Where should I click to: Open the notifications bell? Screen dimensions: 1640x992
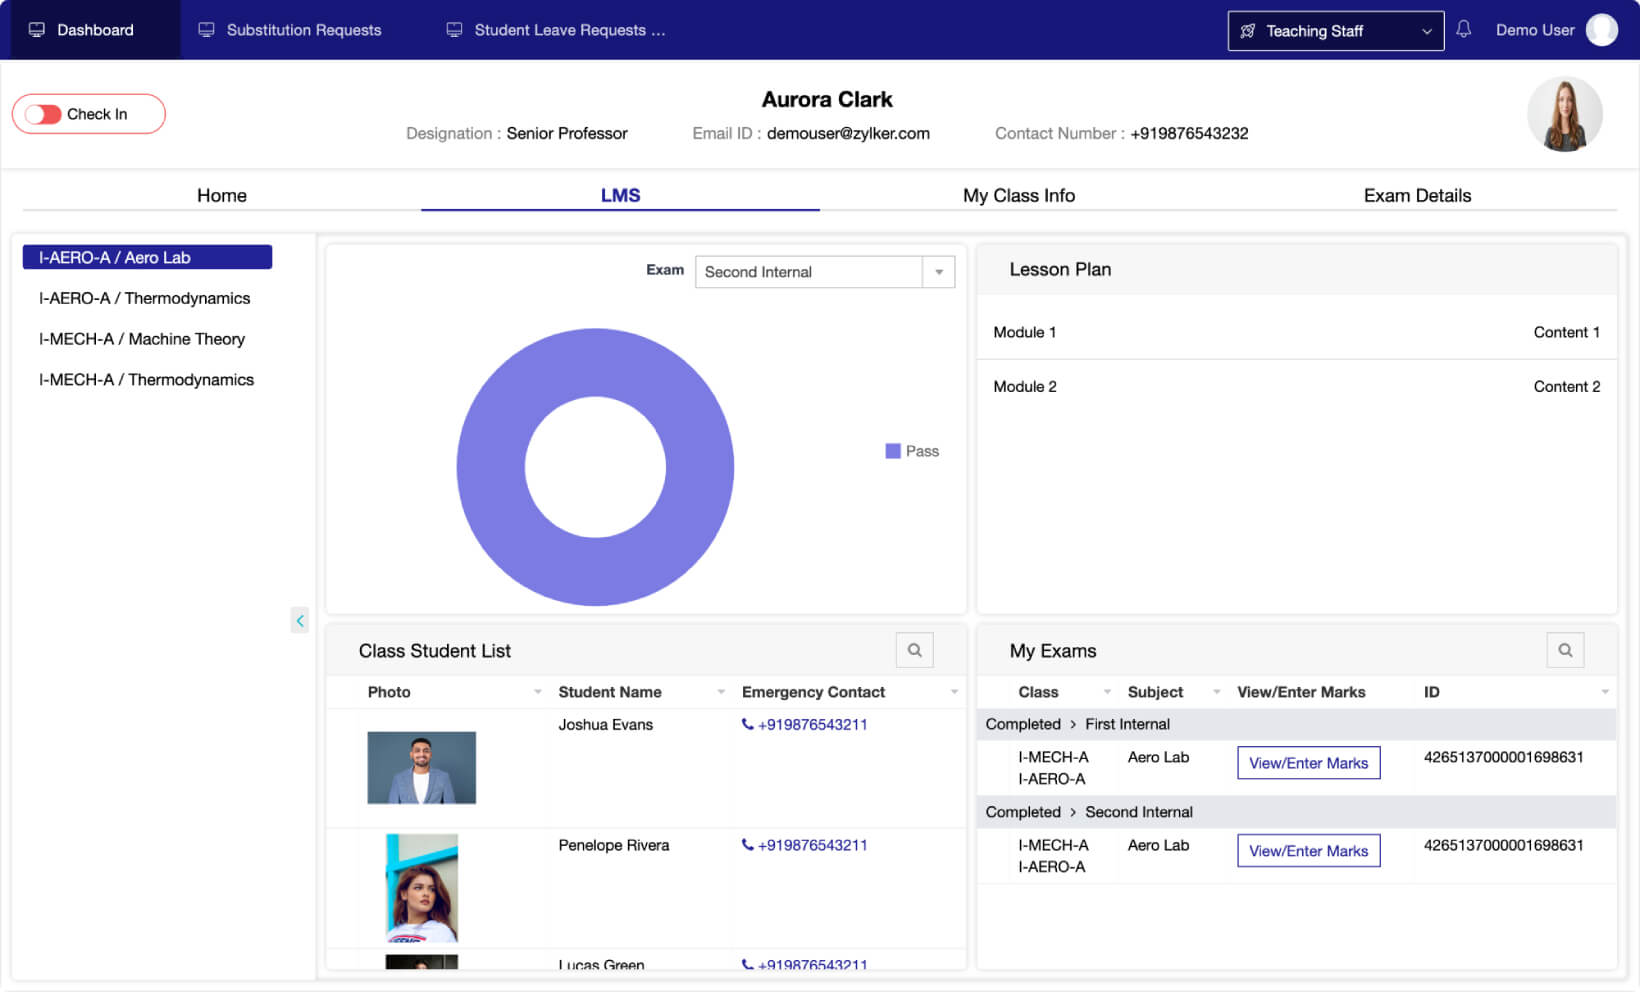(1463, 30)
